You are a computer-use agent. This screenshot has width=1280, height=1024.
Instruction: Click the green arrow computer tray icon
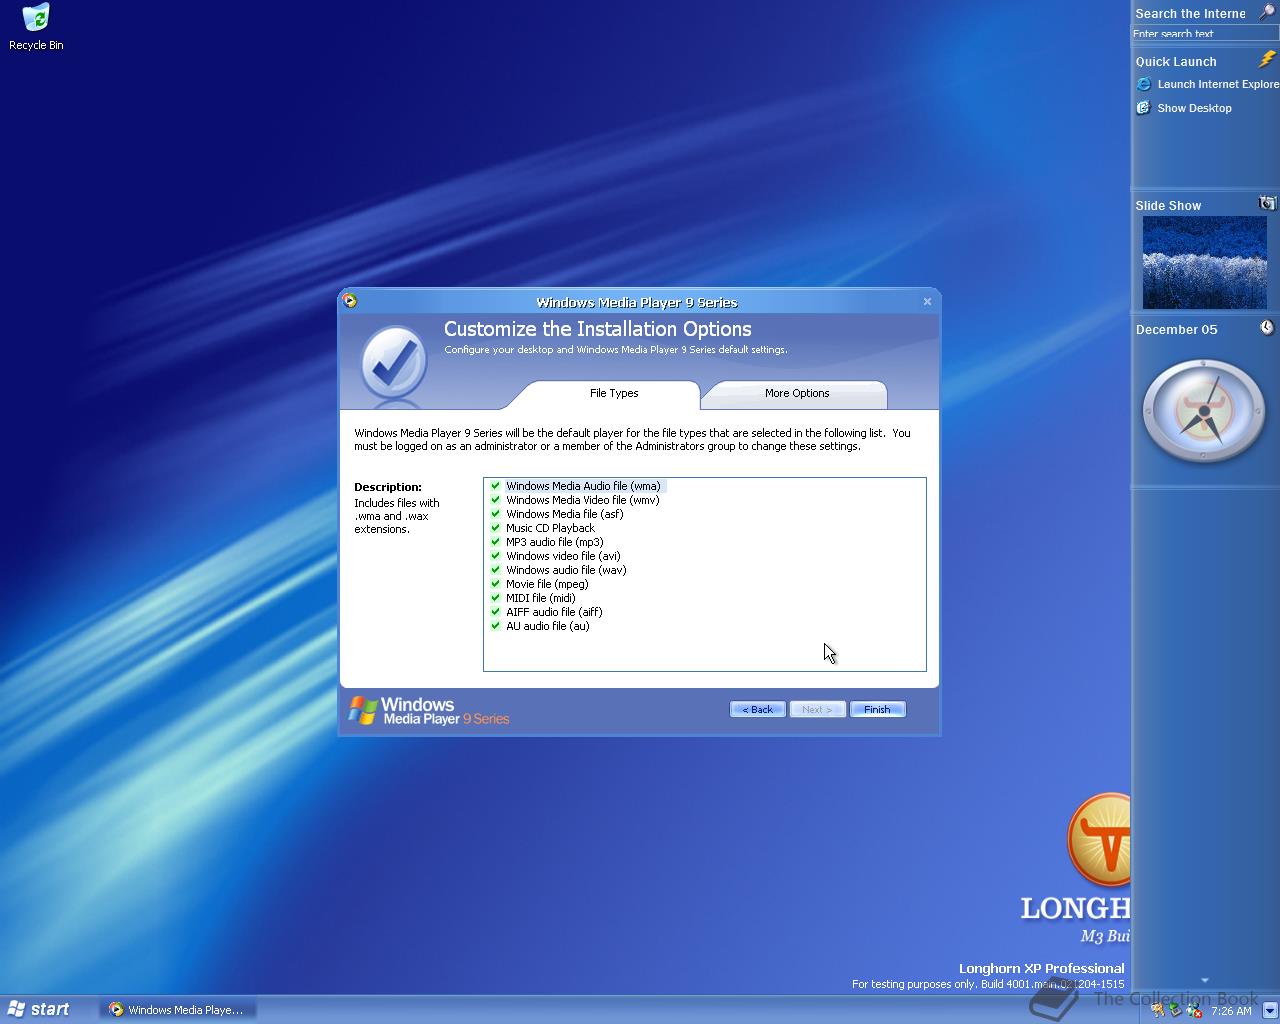coord(1175,1010)
